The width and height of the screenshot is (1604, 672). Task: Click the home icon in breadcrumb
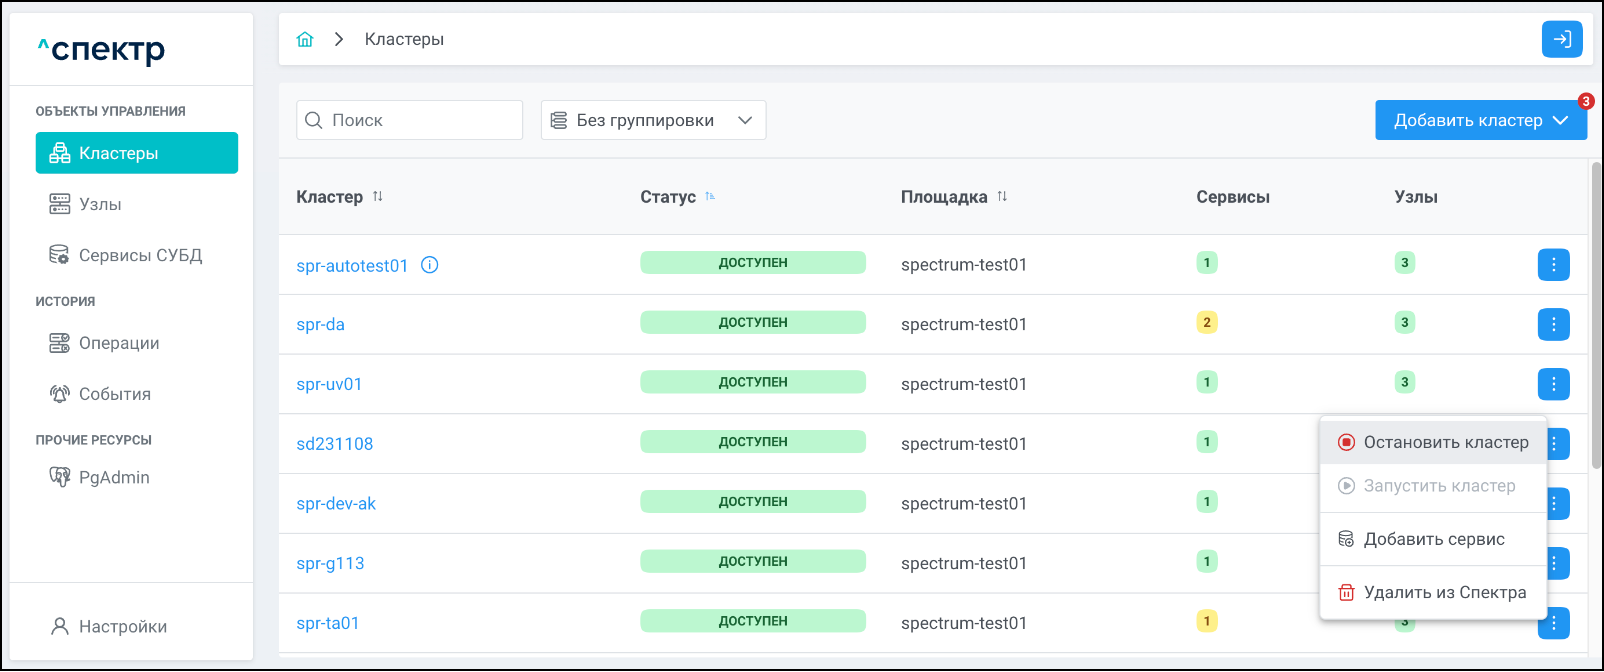pos(305,39)
